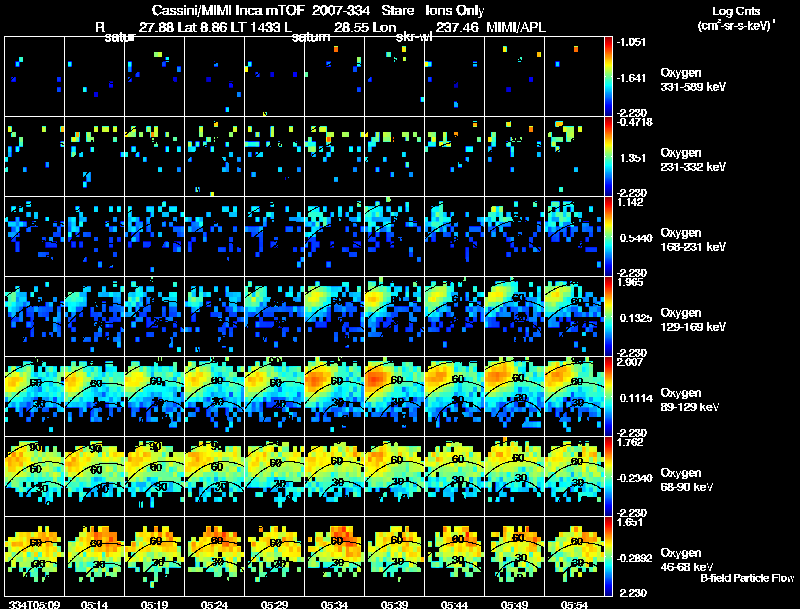Screen dimensions: 800x609
Task: Click the 46-68 keV panel at 05:34
Action: click(x=335, y=556)
